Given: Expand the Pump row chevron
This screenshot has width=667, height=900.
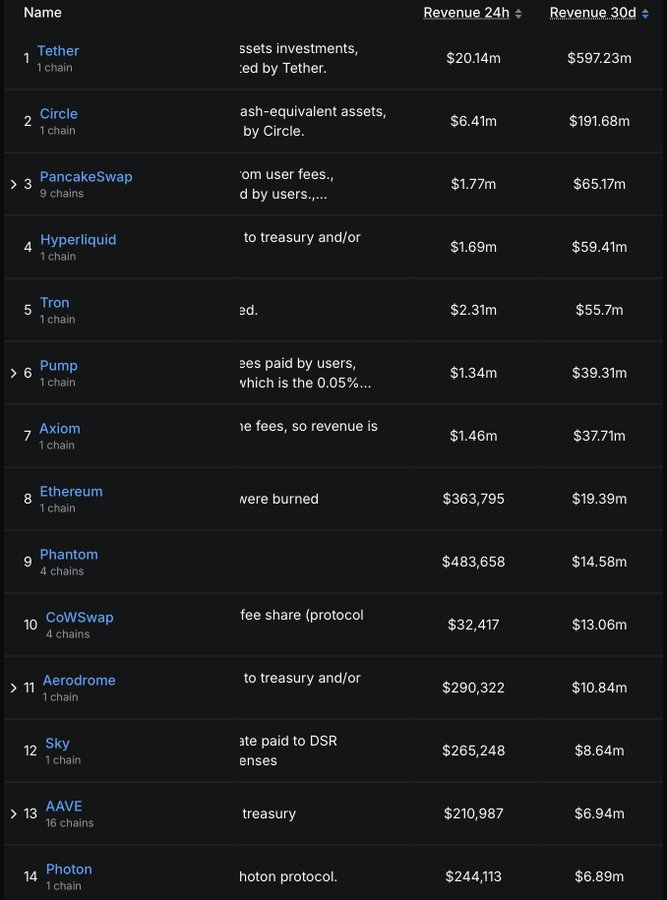Looking at the screenshot, I should pos(13,373).
